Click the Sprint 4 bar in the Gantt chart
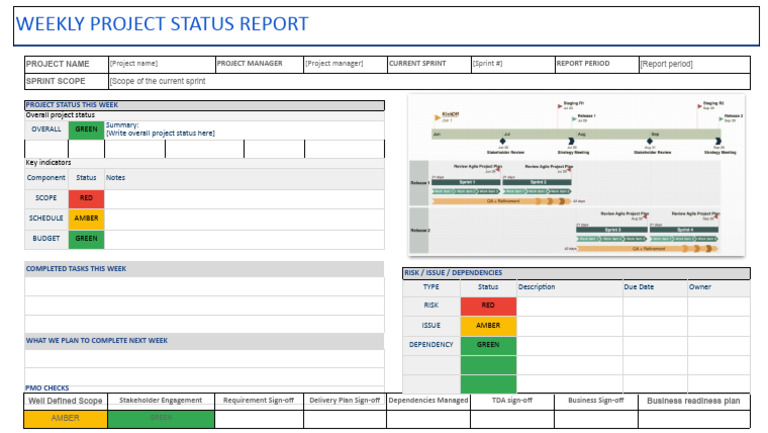This screenshot has width=768, height=433. coord(684,229)
